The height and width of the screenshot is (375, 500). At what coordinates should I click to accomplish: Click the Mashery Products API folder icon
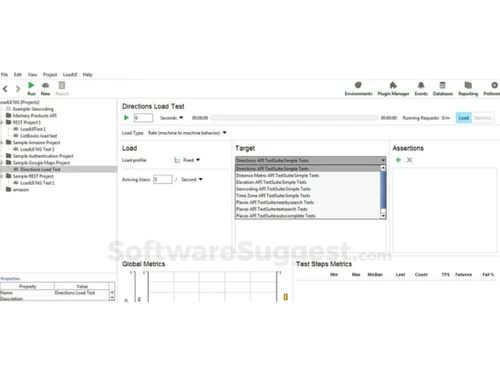(x=9, y=116)
